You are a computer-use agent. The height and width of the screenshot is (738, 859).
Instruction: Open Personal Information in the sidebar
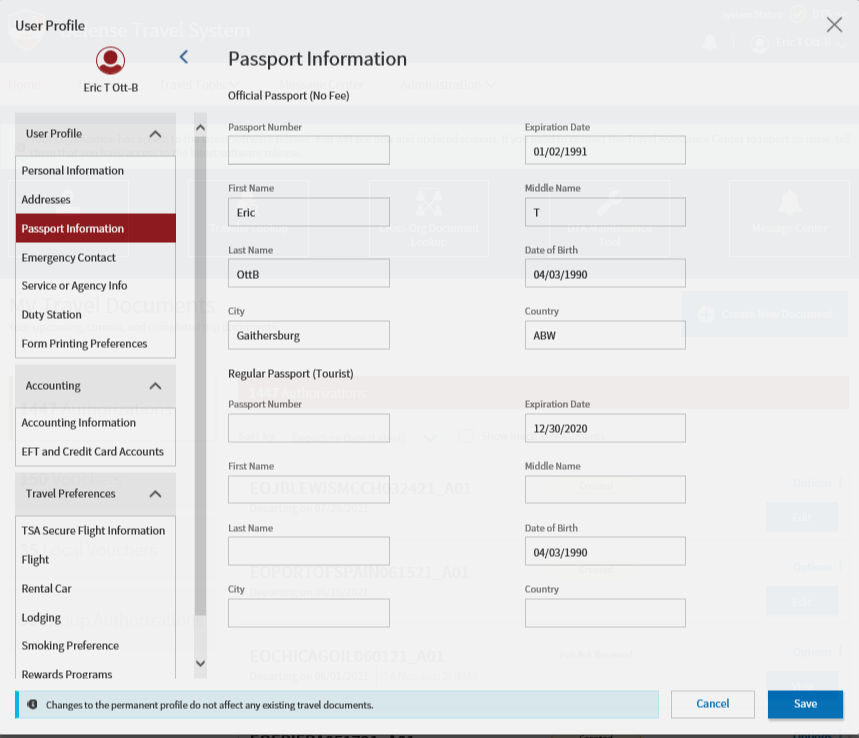coord(73,171)
